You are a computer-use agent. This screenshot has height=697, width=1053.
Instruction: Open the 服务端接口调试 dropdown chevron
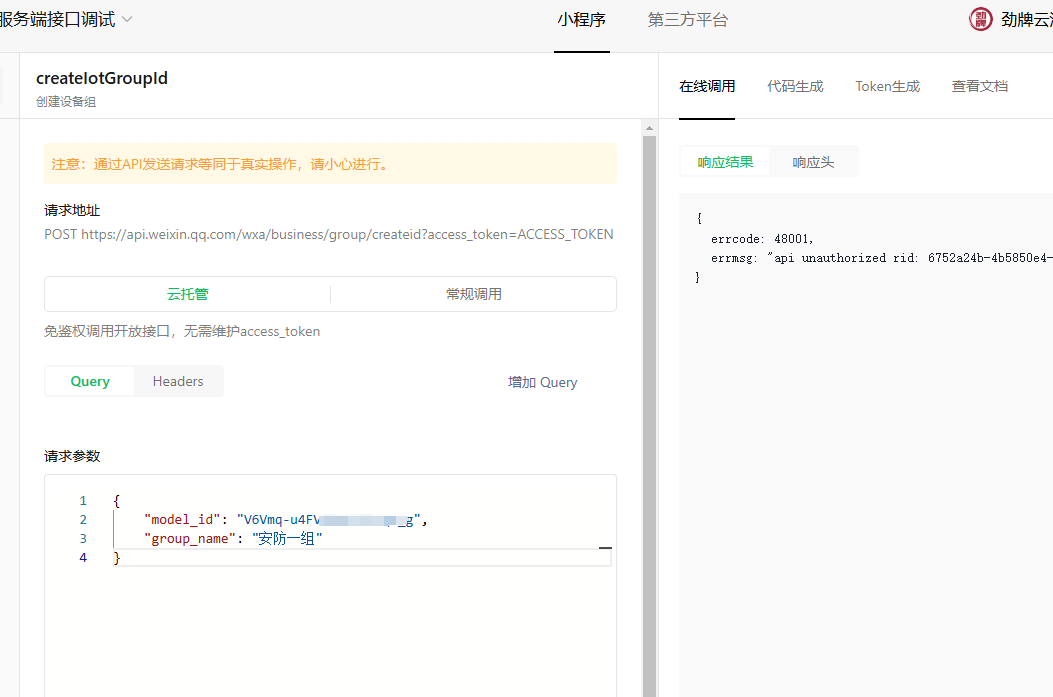[127, 19]
